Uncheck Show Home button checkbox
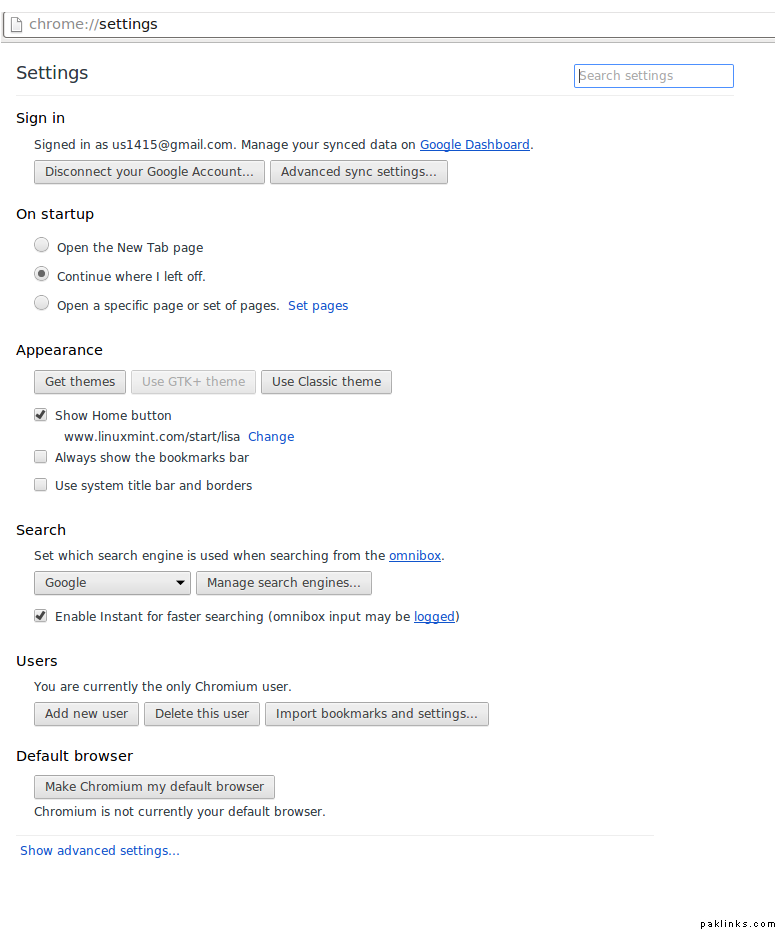The height and width of the screenshot is (930, 776). [41, 415]
